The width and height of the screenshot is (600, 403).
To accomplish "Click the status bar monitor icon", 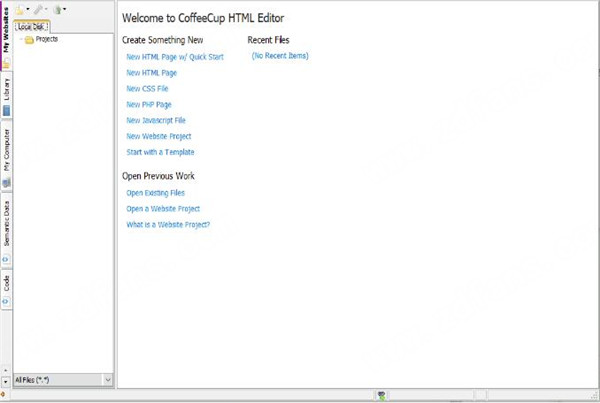I will coord(381,395).
